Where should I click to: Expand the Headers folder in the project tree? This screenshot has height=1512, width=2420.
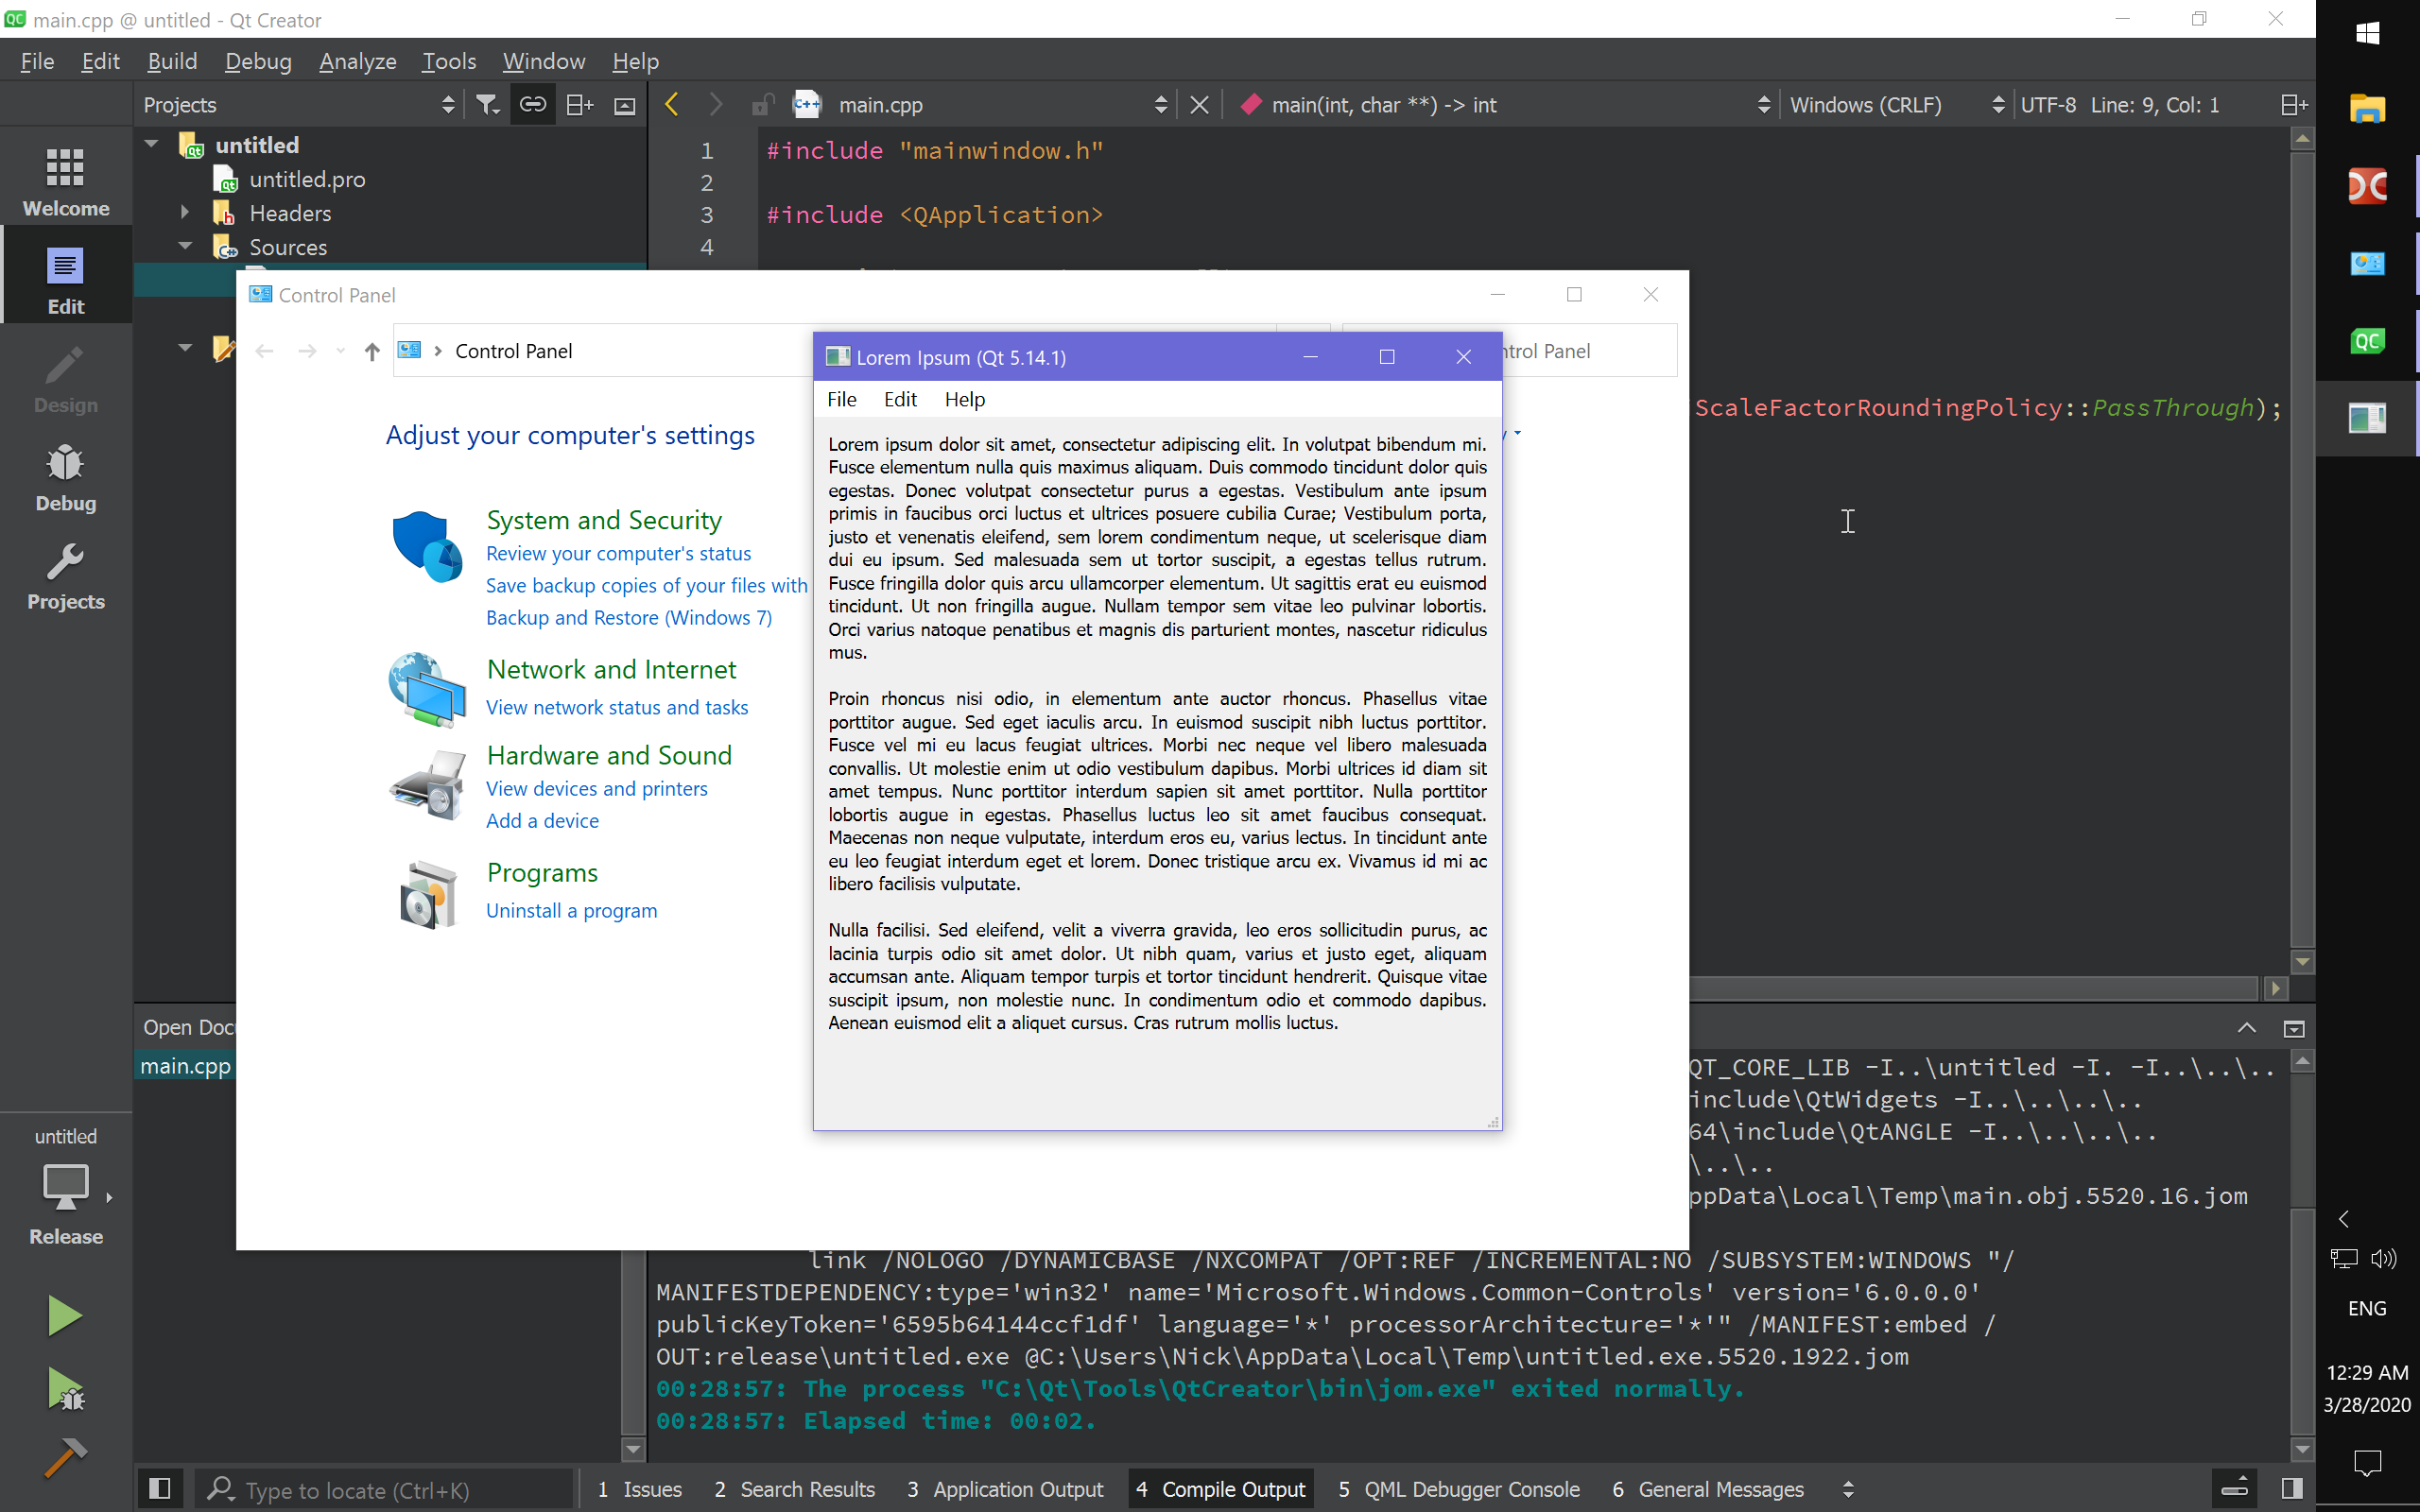pyautogui.click(x=184, y=212)
